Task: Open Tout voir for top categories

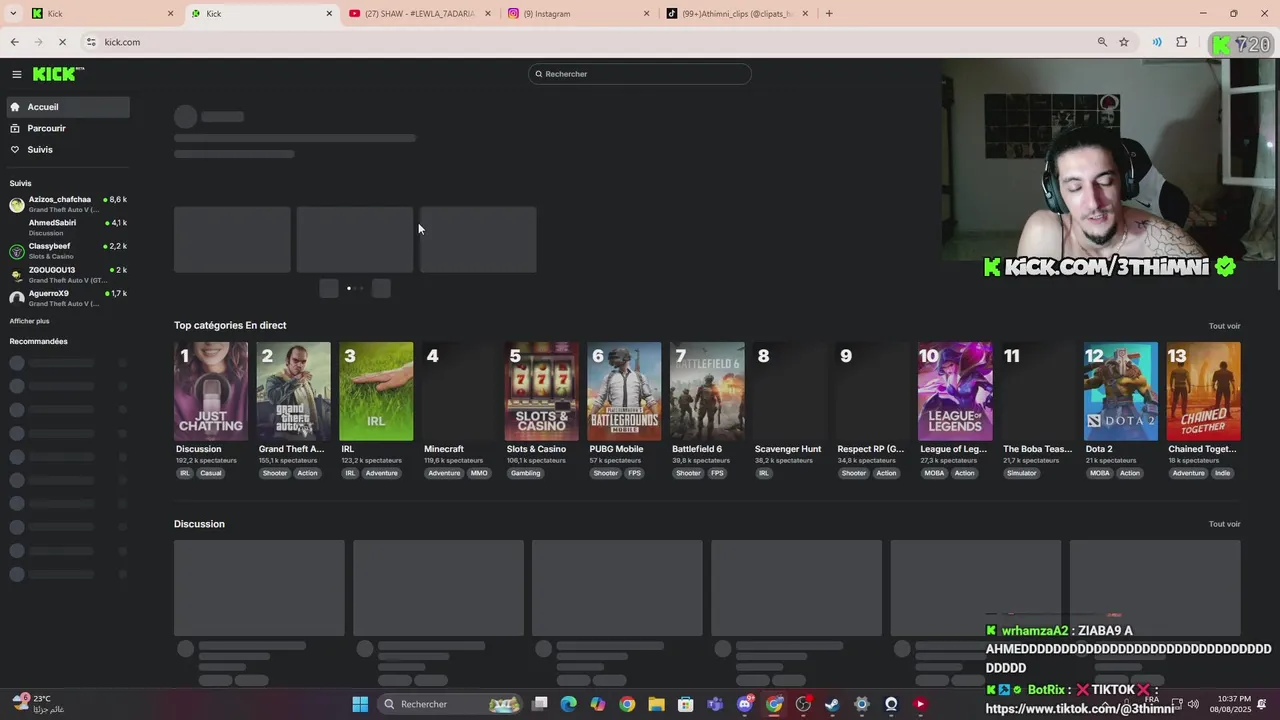Action: 1224,326
